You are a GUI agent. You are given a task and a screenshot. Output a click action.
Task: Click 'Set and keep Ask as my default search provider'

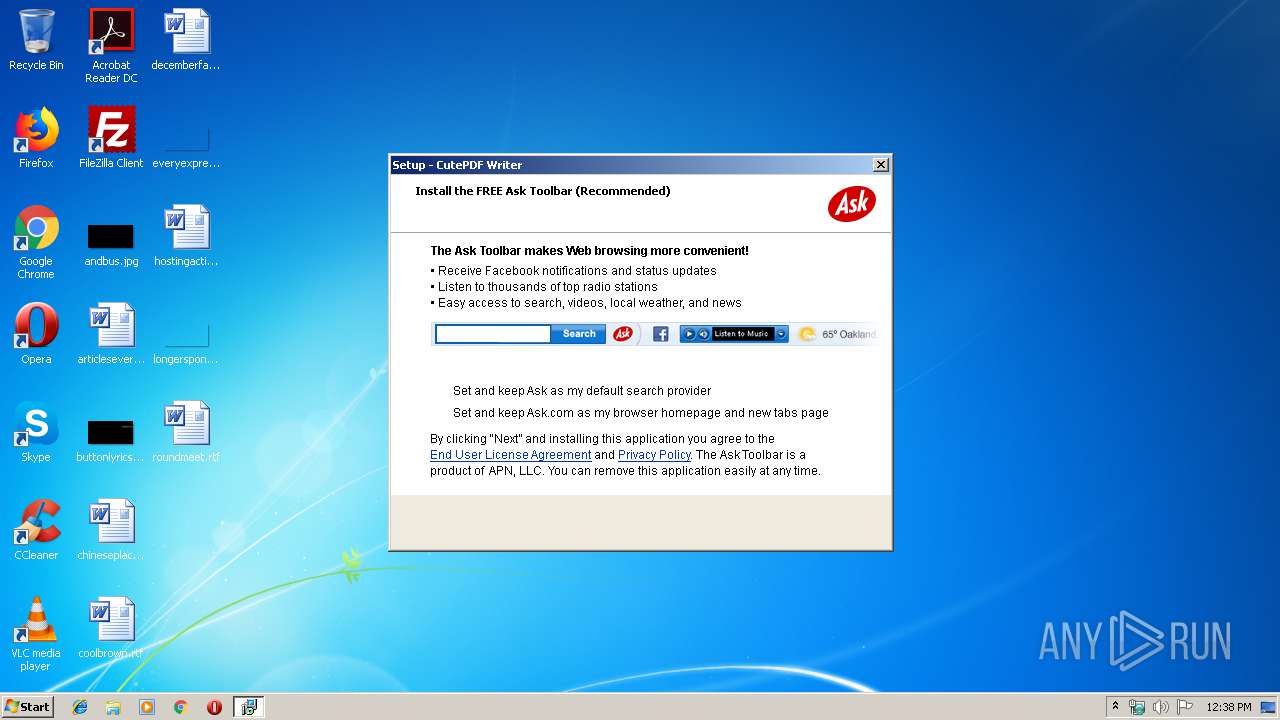pos(582,391)
